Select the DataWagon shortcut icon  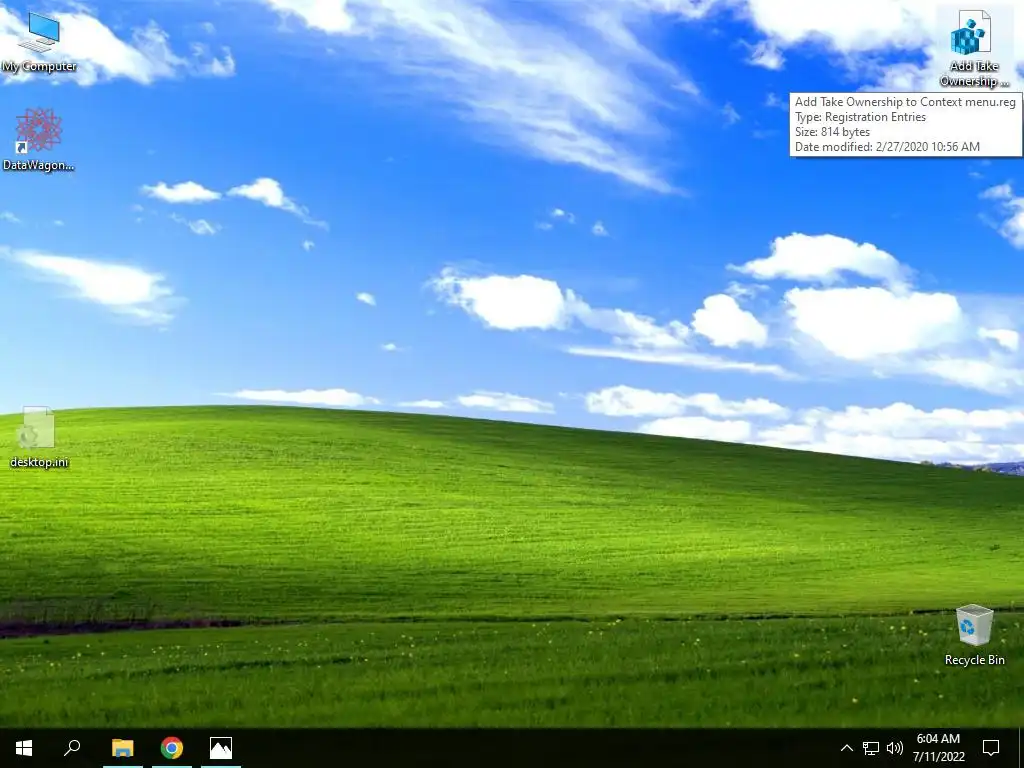[x=39, y=139]
